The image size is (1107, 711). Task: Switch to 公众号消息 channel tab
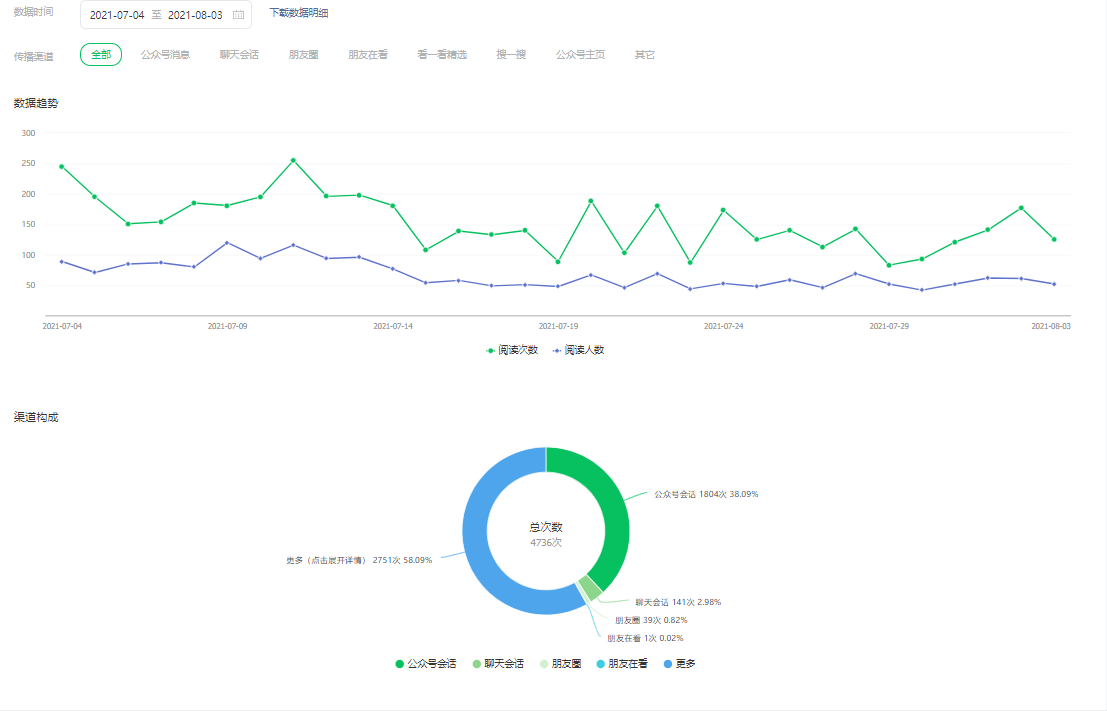pyautogui.click(x=165, y=55)
